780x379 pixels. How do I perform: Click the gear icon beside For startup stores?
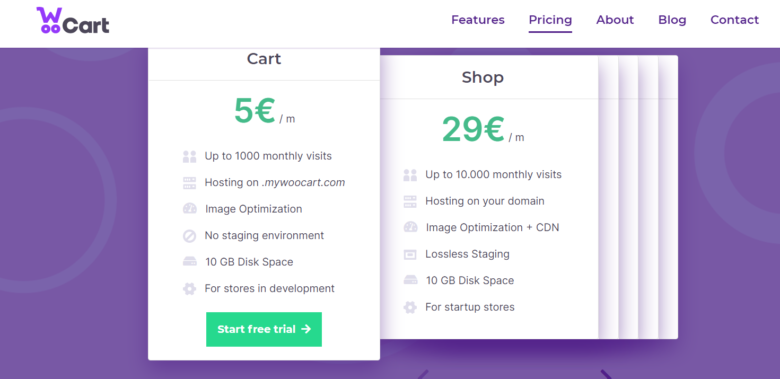click(410, 307)
